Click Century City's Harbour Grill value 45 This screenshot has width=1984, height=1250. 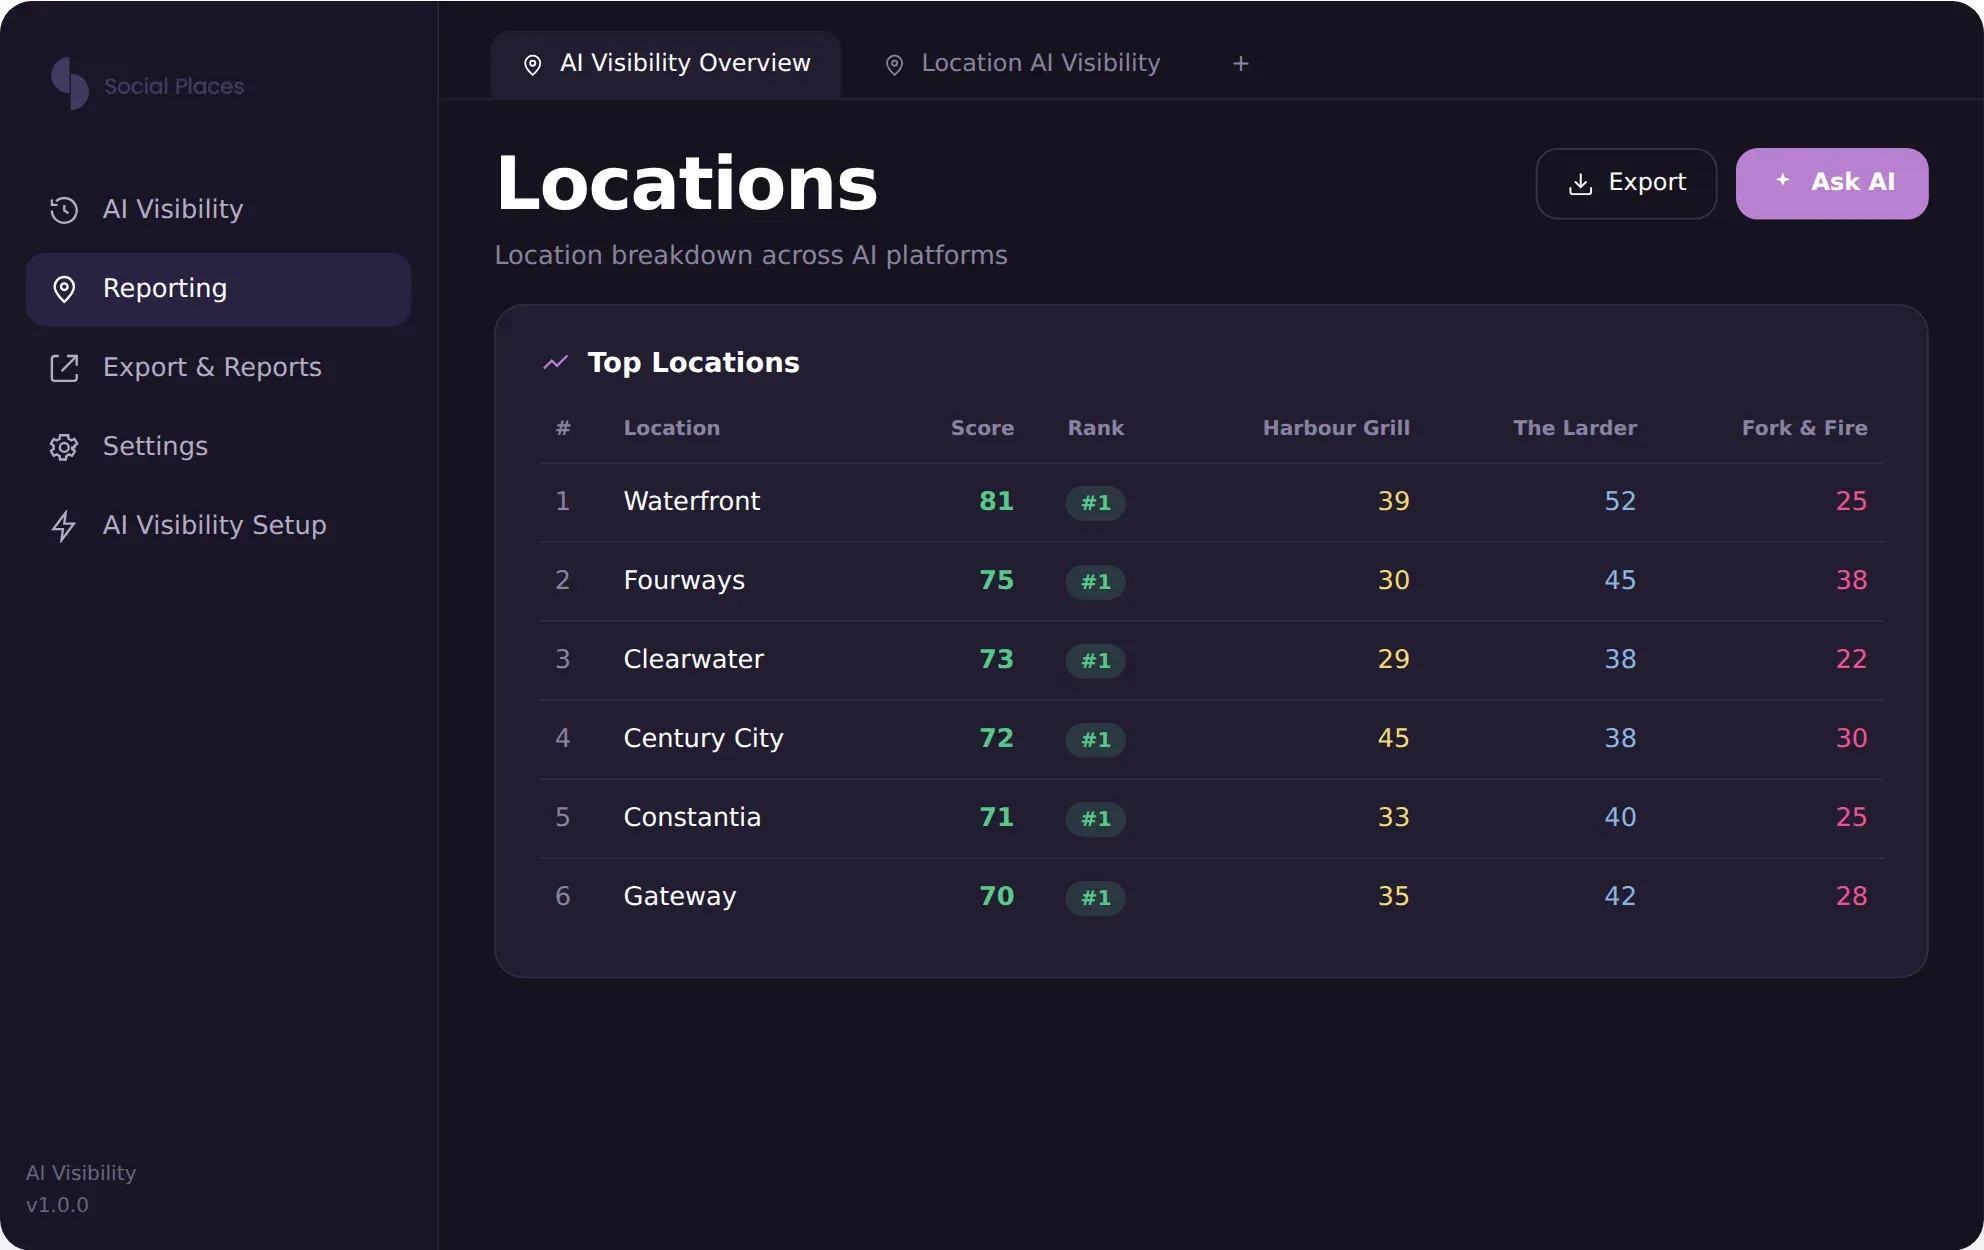1393,739
